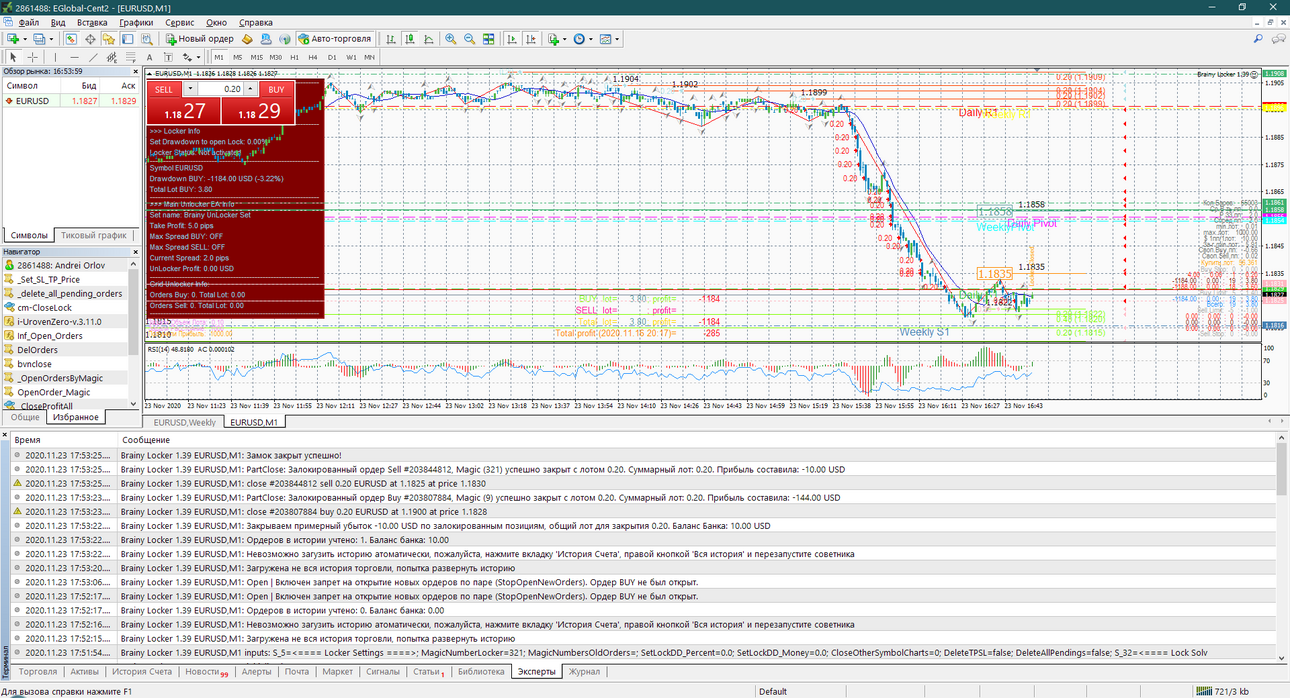The height and width of the screenshot is (698, 1290).
Task: Select the Equidistant channel tool
Action: pos(112,57)
